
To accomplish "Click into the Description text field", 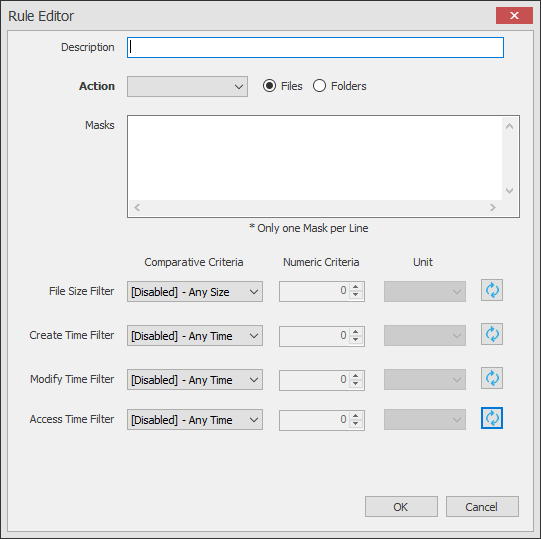I will (315, 48).
